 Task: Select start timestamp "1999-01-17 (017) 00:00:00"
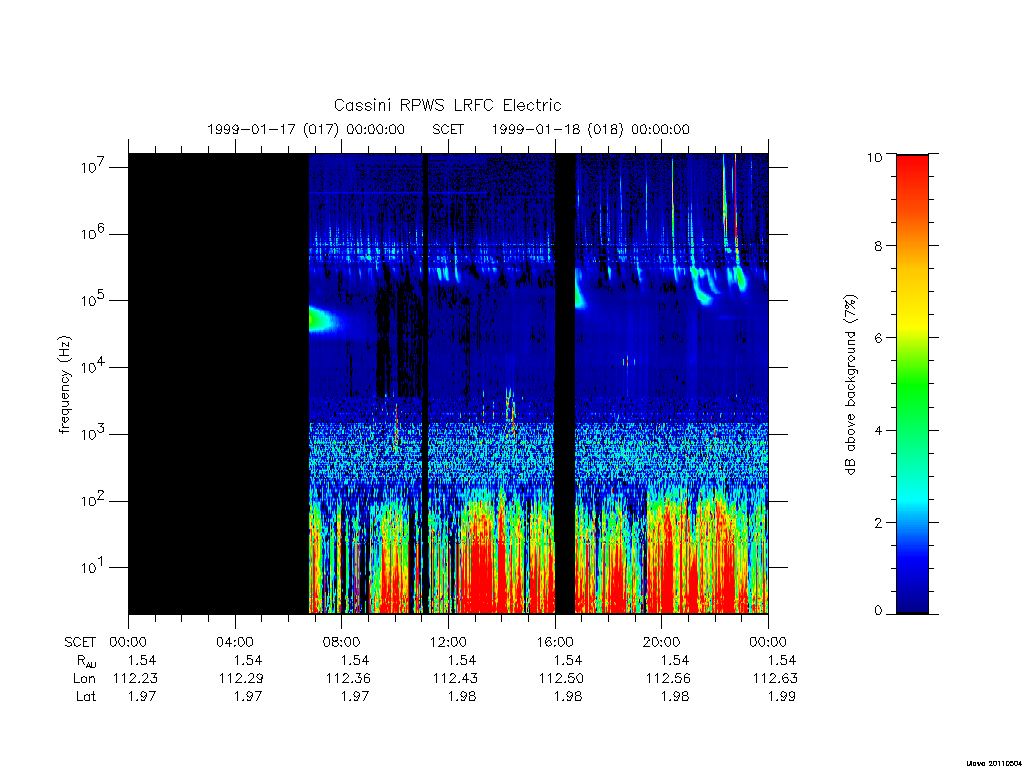(x=306, y=129)
